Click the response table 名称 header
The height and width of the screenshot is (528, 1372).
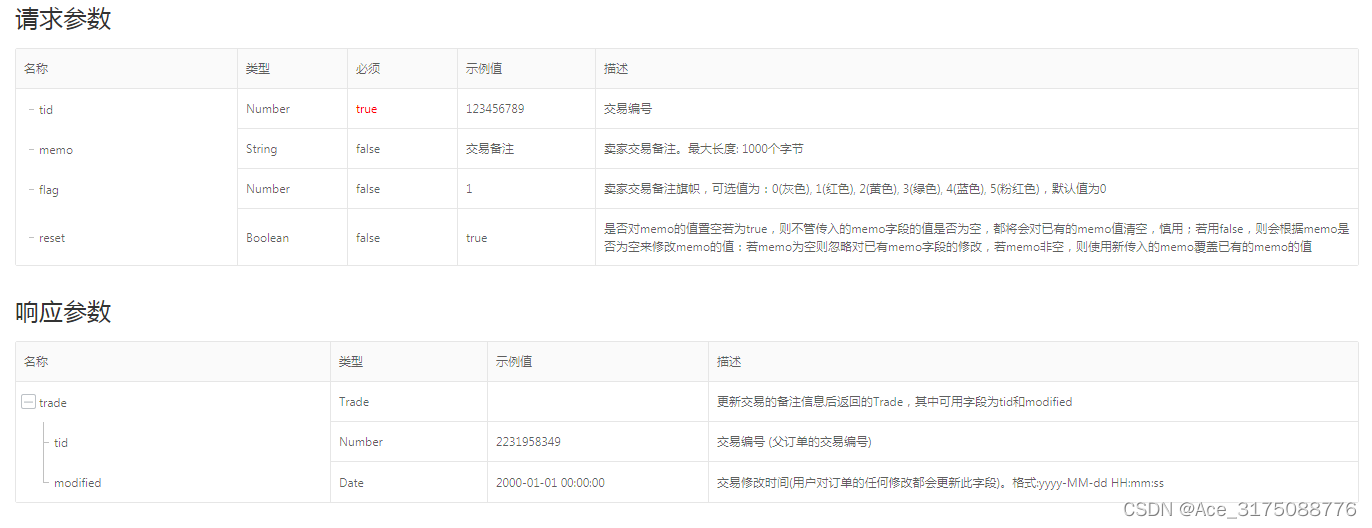pos(36,362)
